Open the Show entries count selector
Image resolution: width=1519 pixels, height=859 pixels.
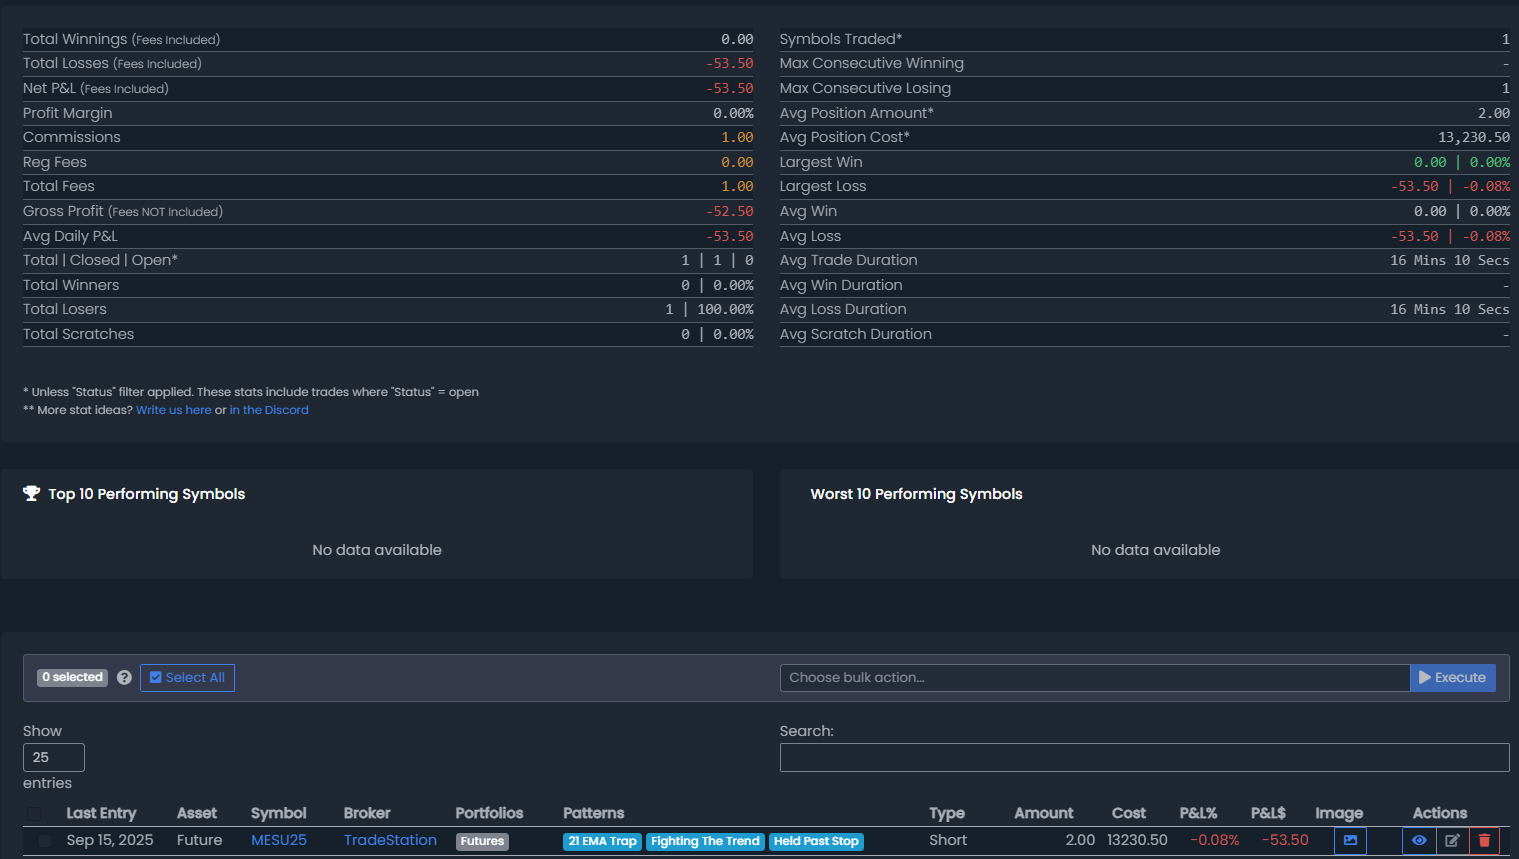coord(54,757)
